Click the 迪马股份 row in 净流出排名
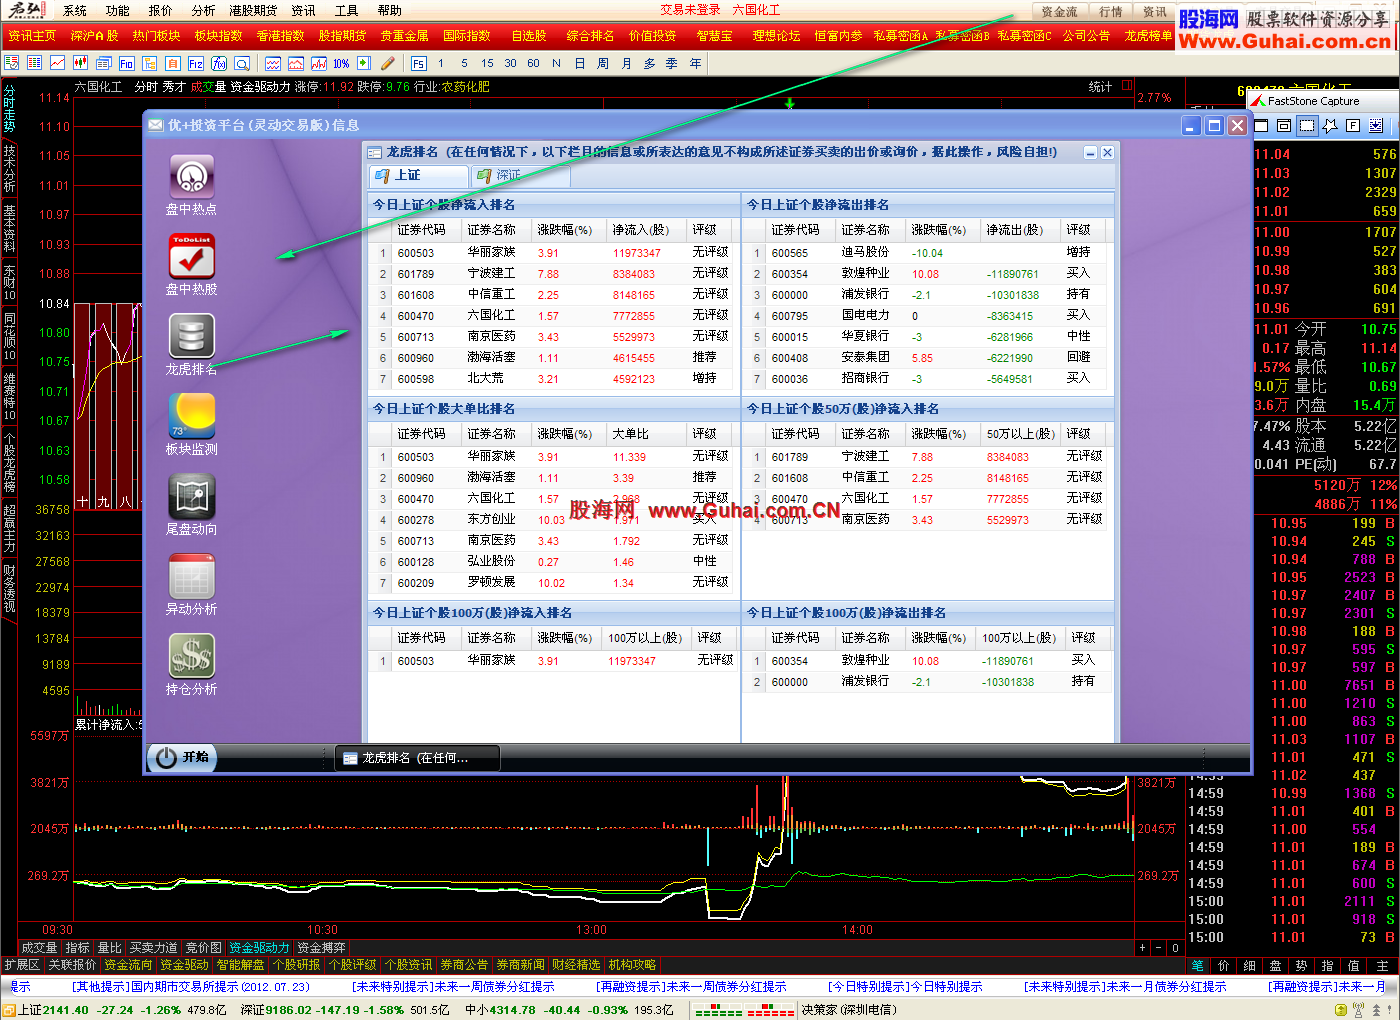Viewport: 1400px width, 1020px height. [927, 253]
